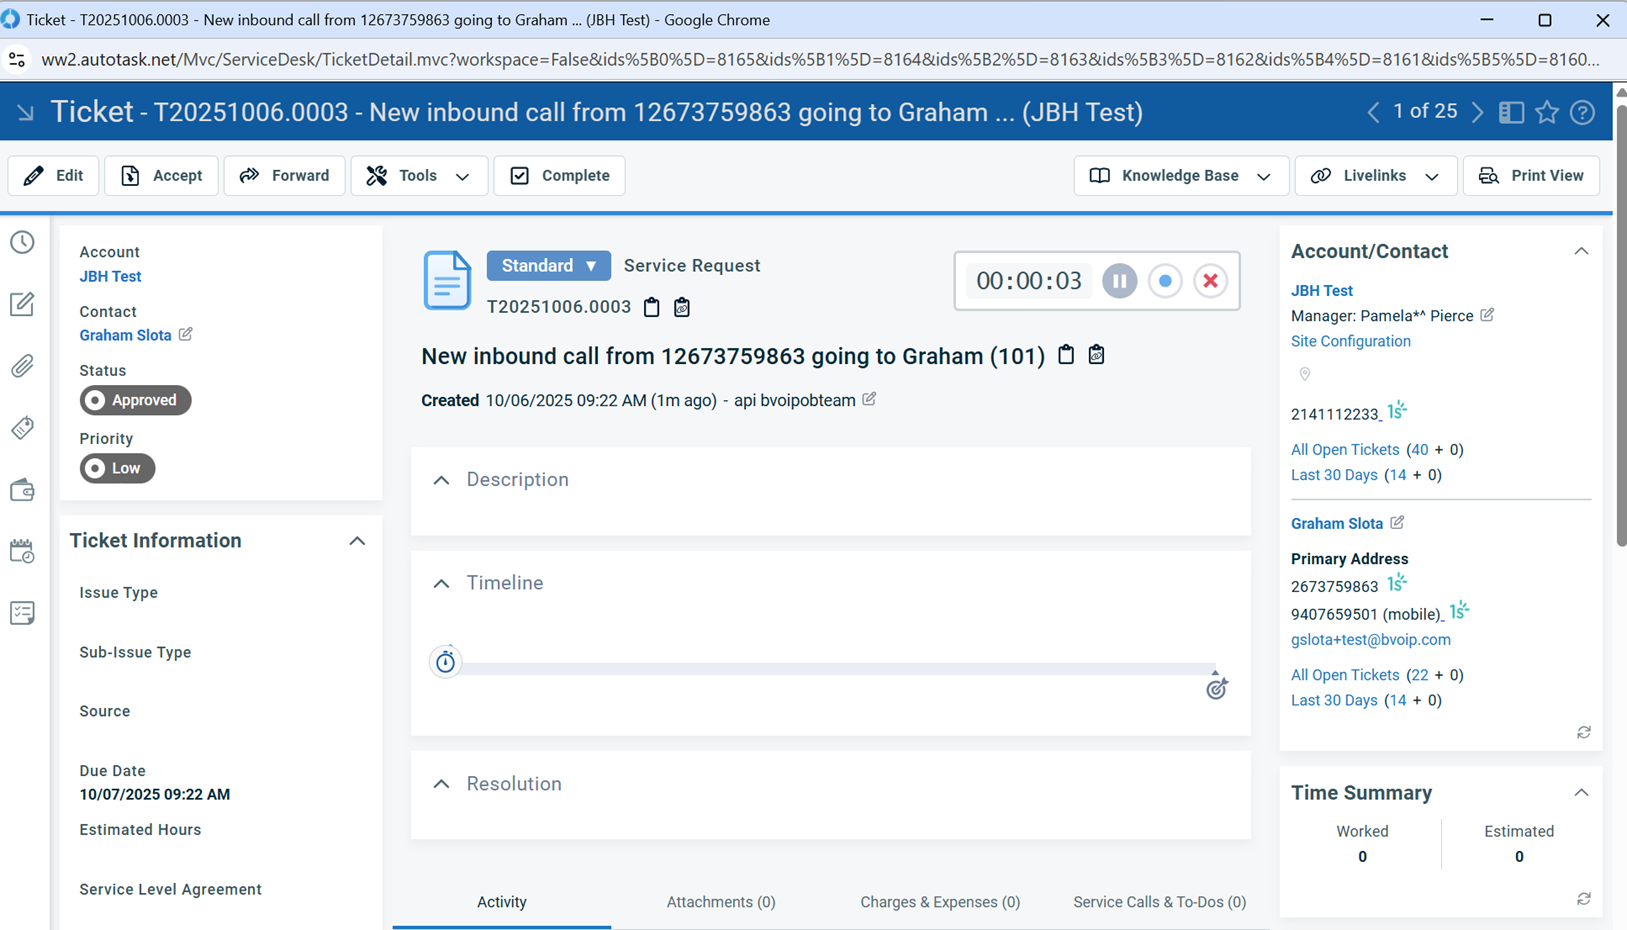Open the paperclip attachments icon in sidebar
1627x930 pixels.
[x=22, y=366]
